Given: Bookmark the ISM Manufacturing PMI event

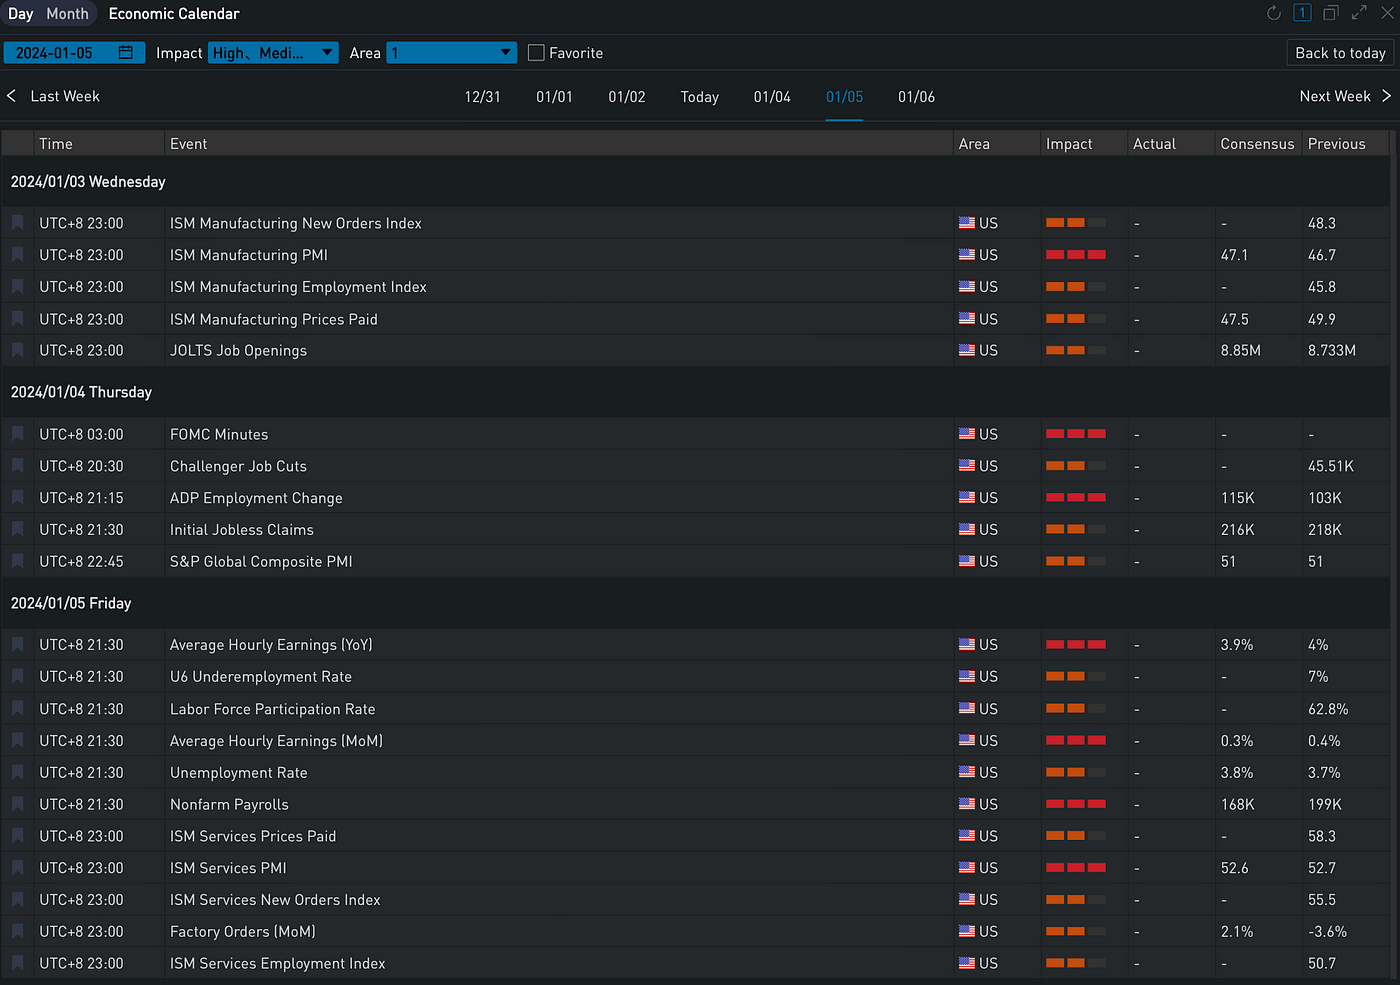Looking at the screenshot, I should (18, 255).
